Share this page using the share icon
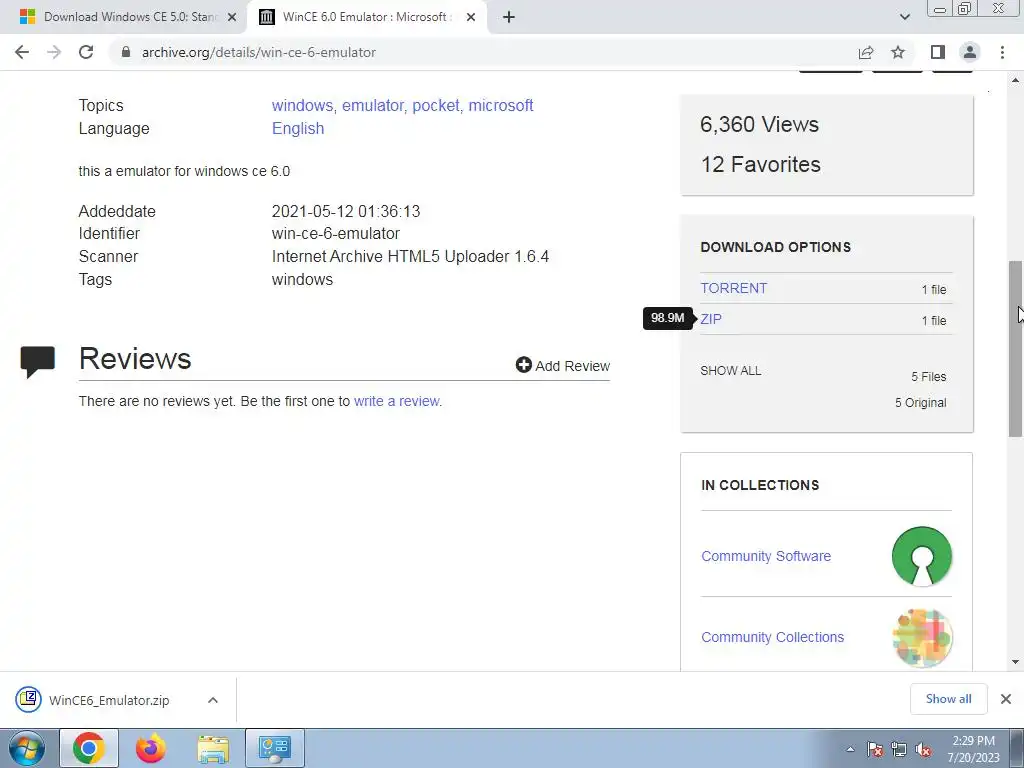Image resolution: width=1024 pixels, height=768 pixels. tap(866, 52)
